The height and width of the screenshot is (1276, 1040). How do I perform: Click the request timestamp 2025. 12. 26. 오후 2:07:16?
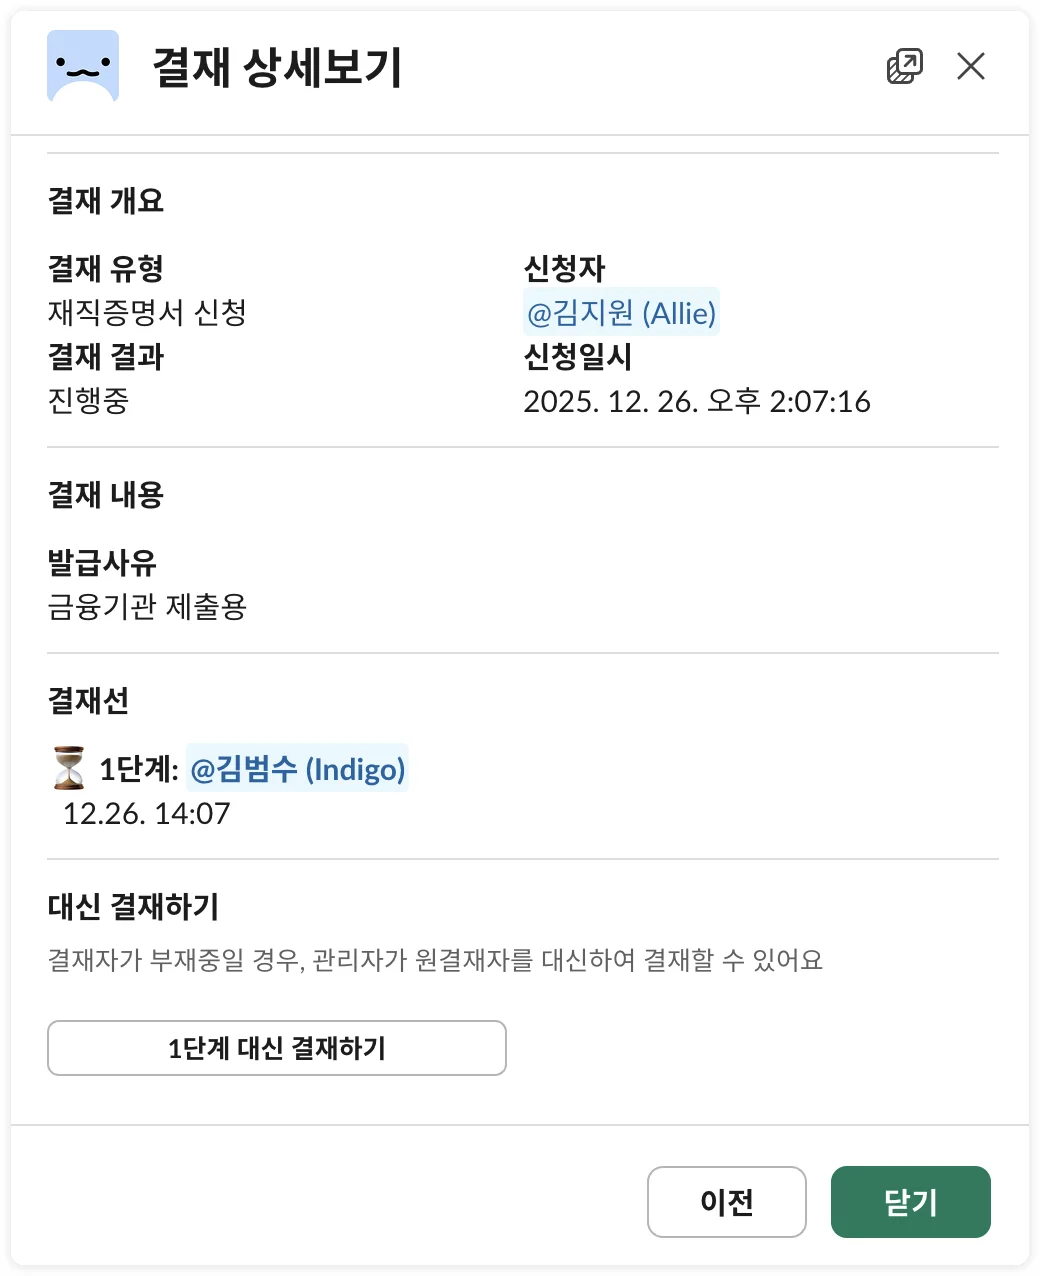coord(696,401)
